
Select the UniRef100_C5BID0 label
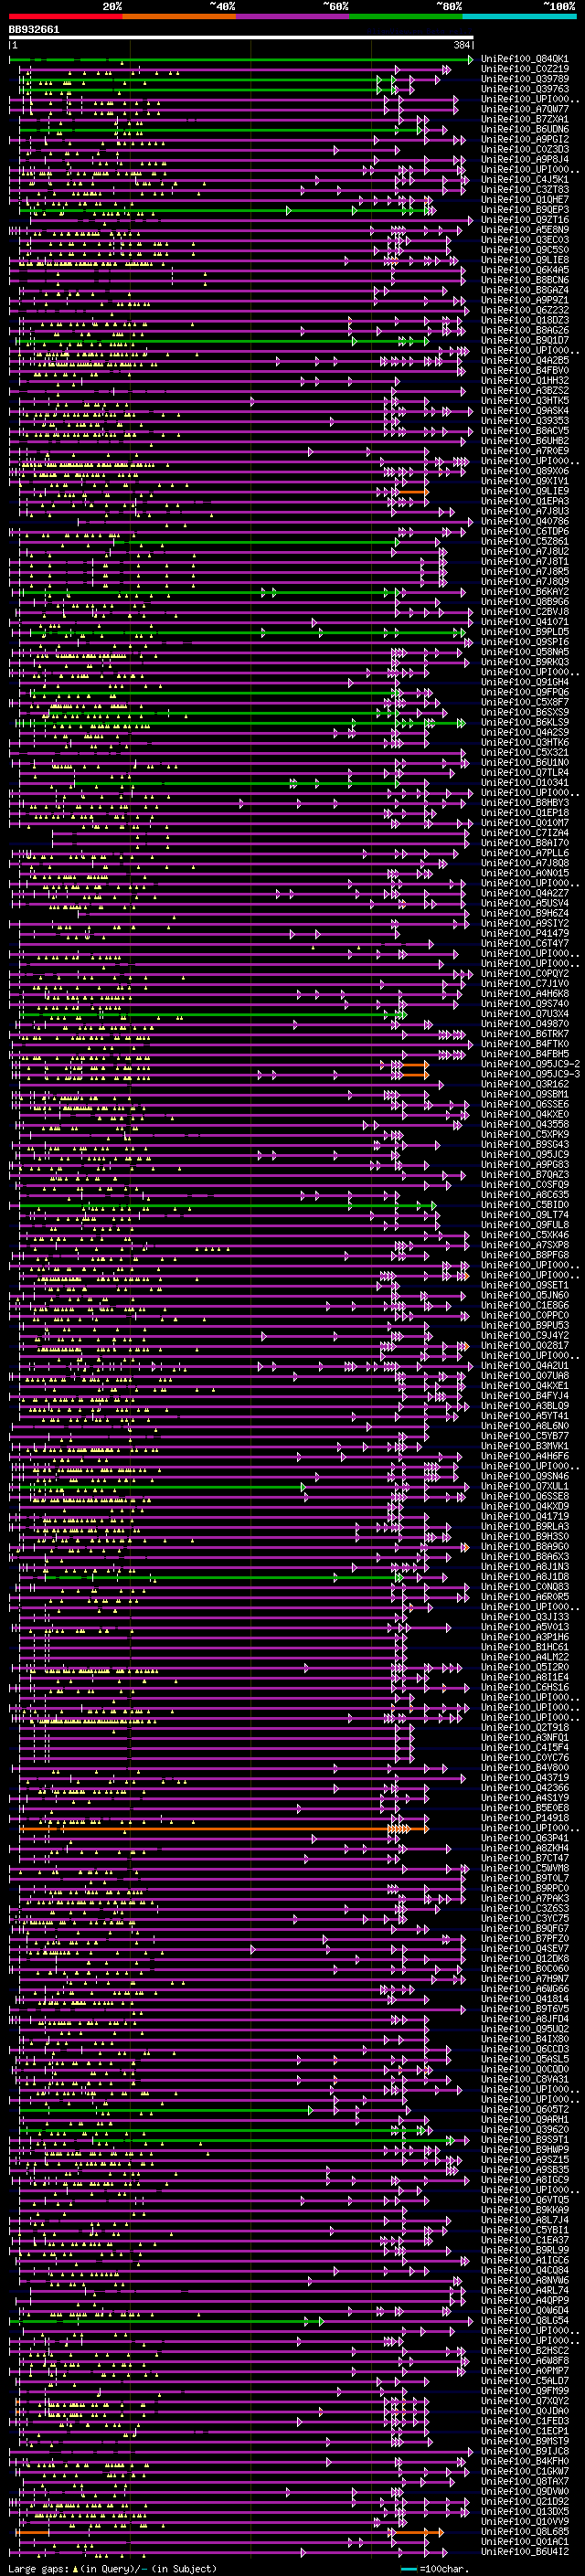tap(525, 1205)
